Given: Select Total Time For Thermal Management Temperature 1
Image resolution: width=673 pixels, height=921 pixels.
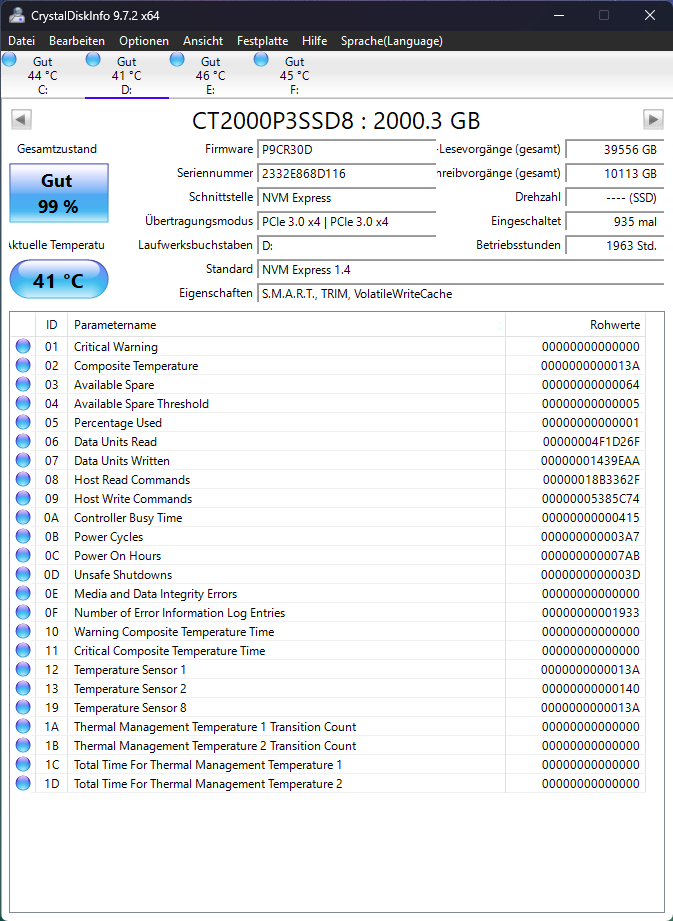Looking at the screenshot, I should click(328, 765).
